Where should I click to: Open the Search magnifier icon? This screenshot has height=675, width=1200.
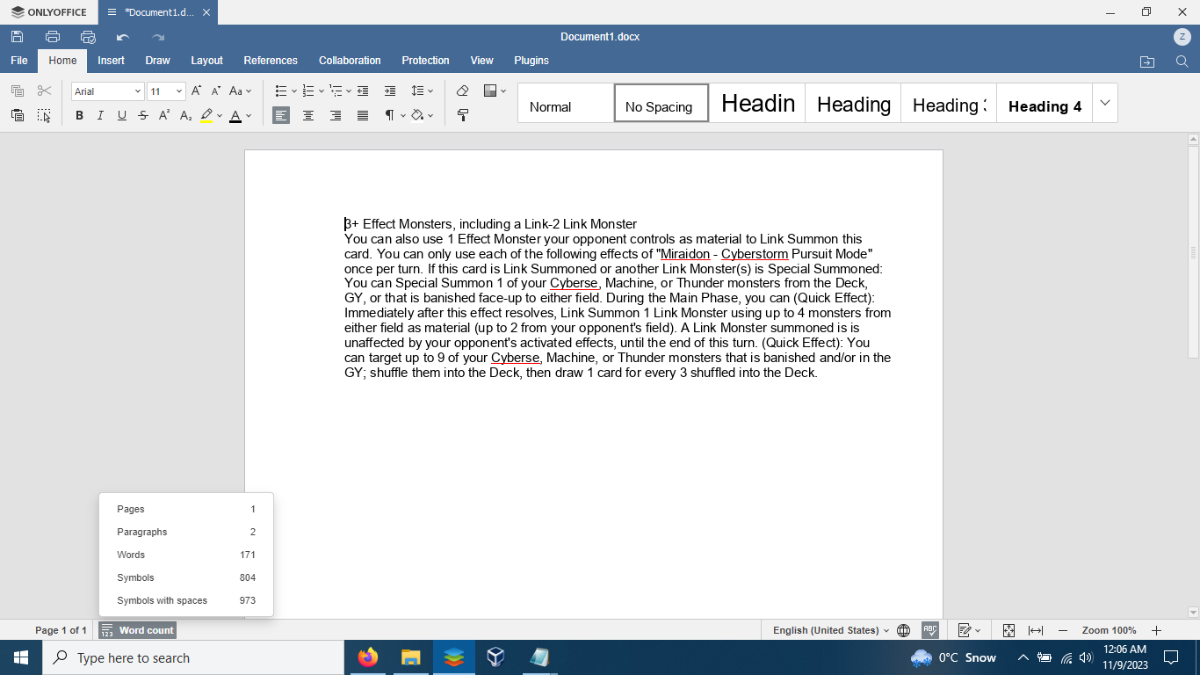[x=1182, y=61]
